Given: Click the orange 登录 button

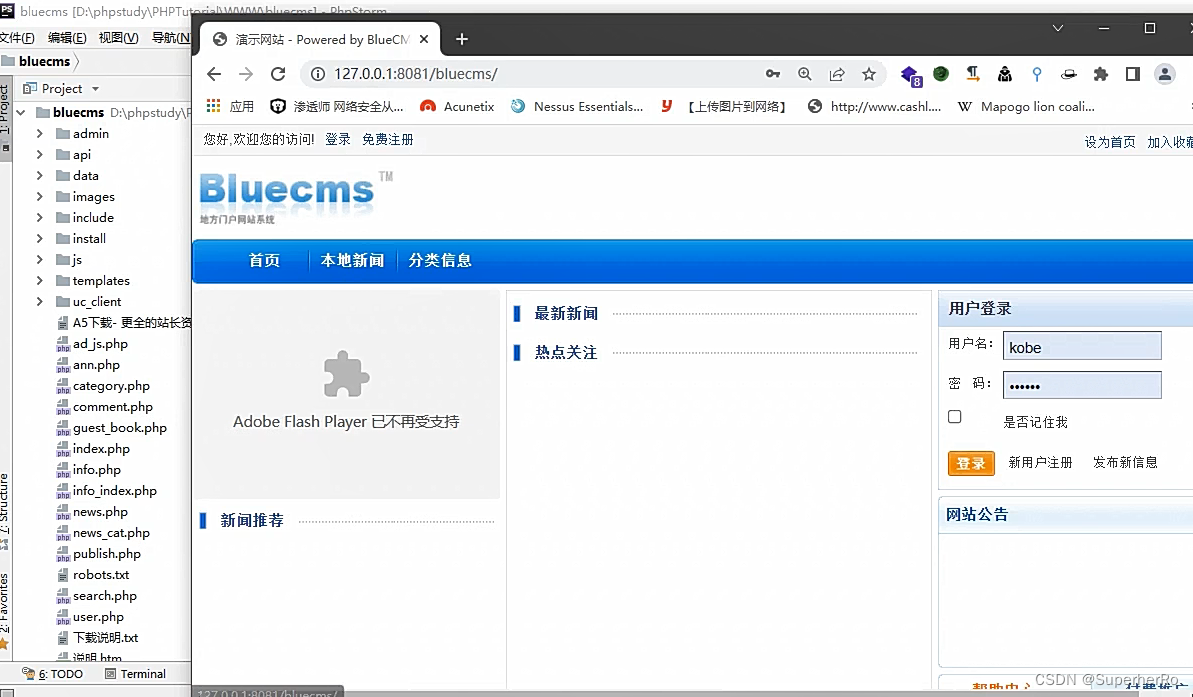Looking at the screenshot, I should click(971, 463).
